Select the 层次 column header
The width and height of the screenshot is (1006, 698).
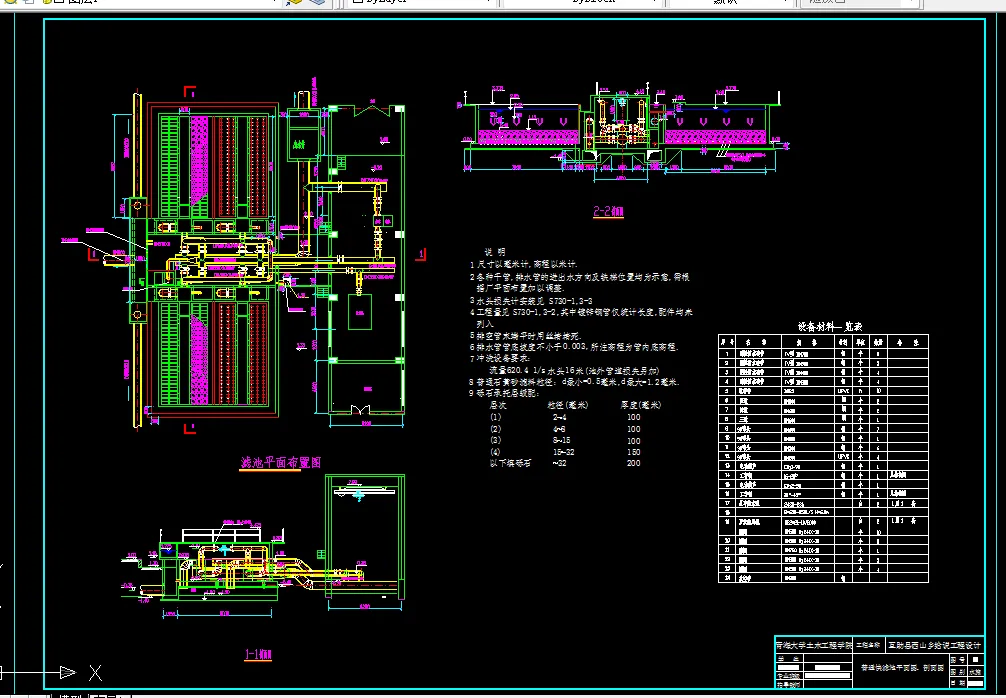click(499, 405)
